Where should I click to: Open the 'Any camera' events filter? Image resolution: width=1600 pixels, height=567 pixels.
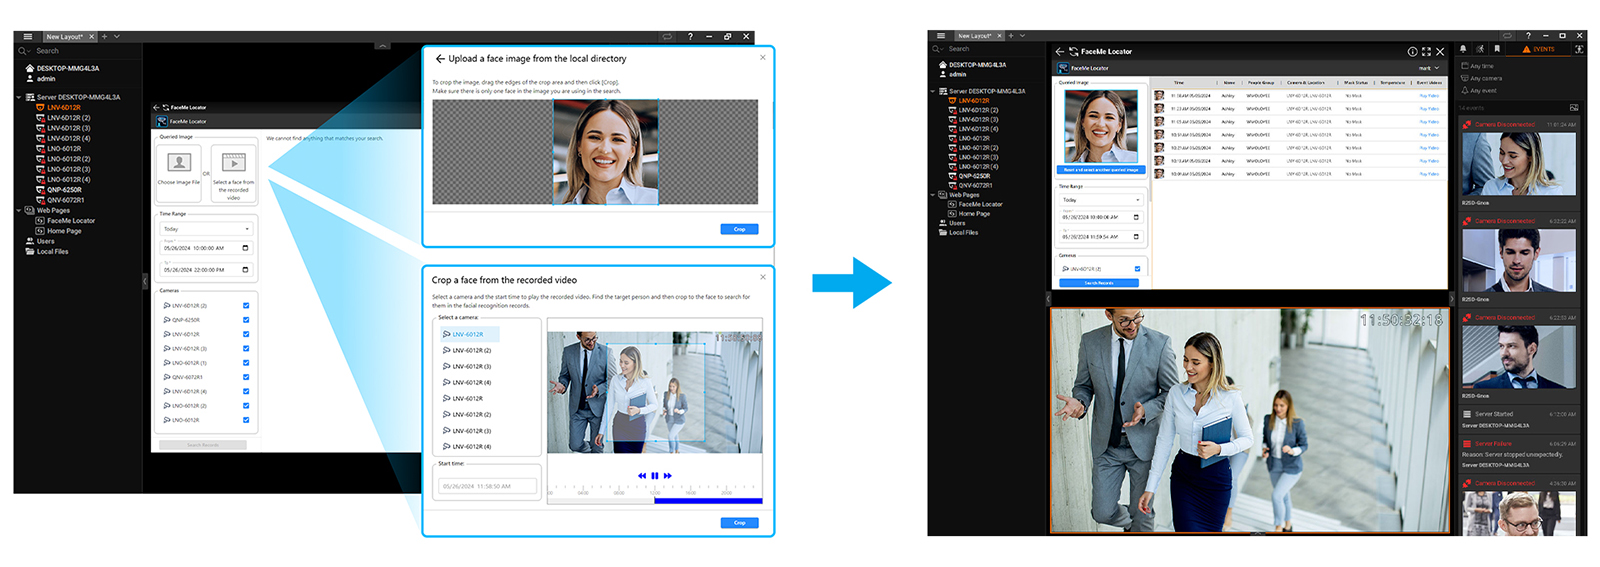pyautogui.click(x=1485, y=78)
